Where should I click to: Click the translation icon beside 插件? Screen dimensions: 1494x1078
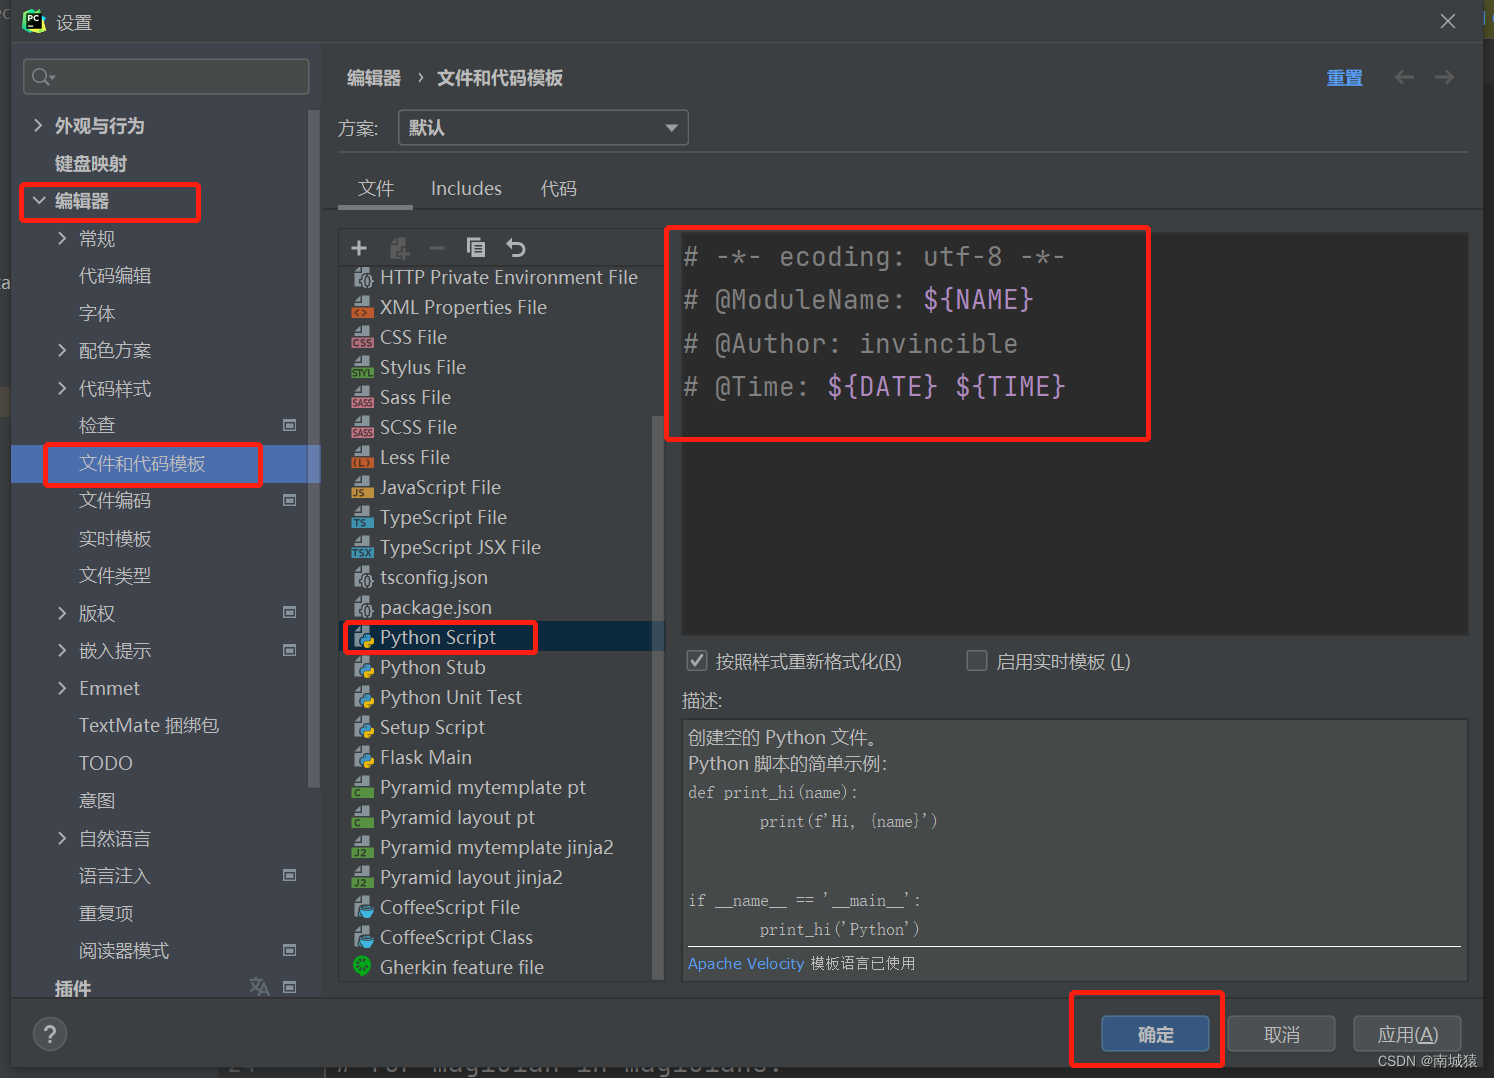pos(259,987)
